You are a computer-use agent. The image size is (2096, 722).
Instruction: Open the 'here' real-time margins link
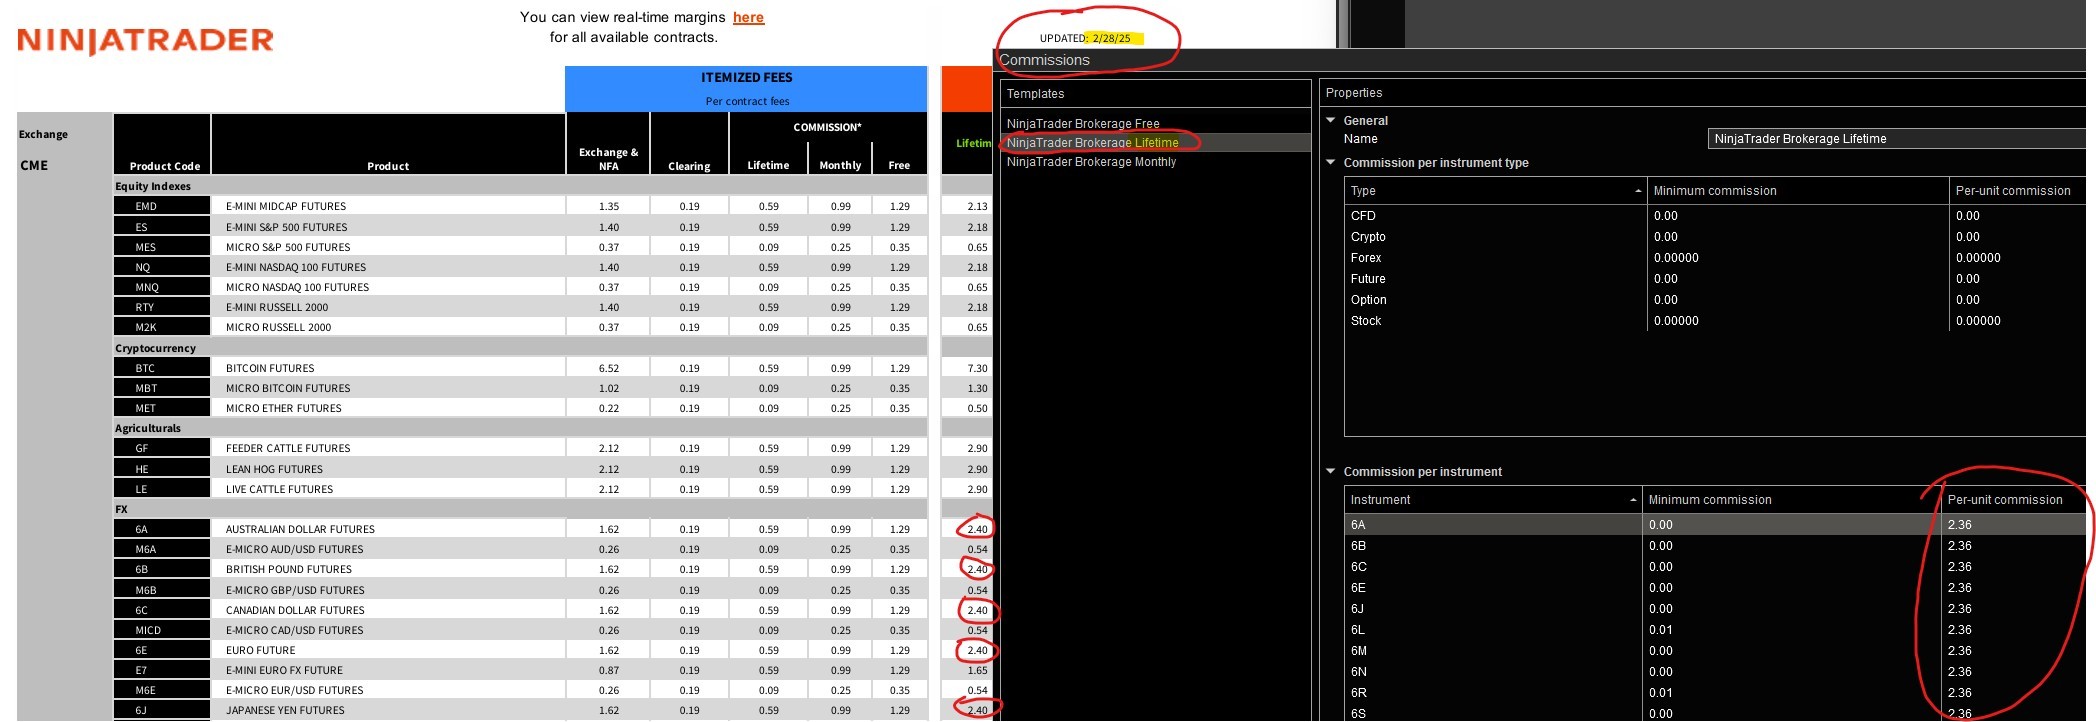click(748, 17)
